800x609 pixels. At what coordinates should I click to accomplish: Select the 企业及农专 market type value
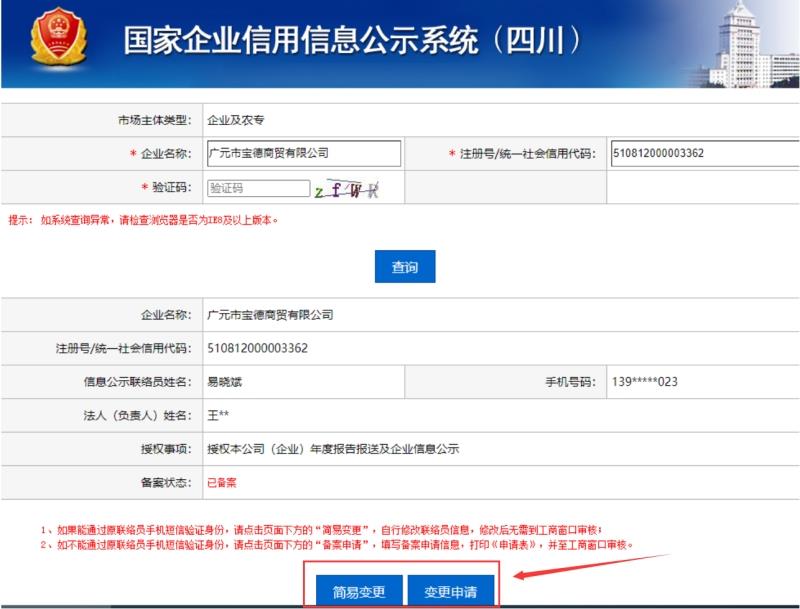coord(235,120)
